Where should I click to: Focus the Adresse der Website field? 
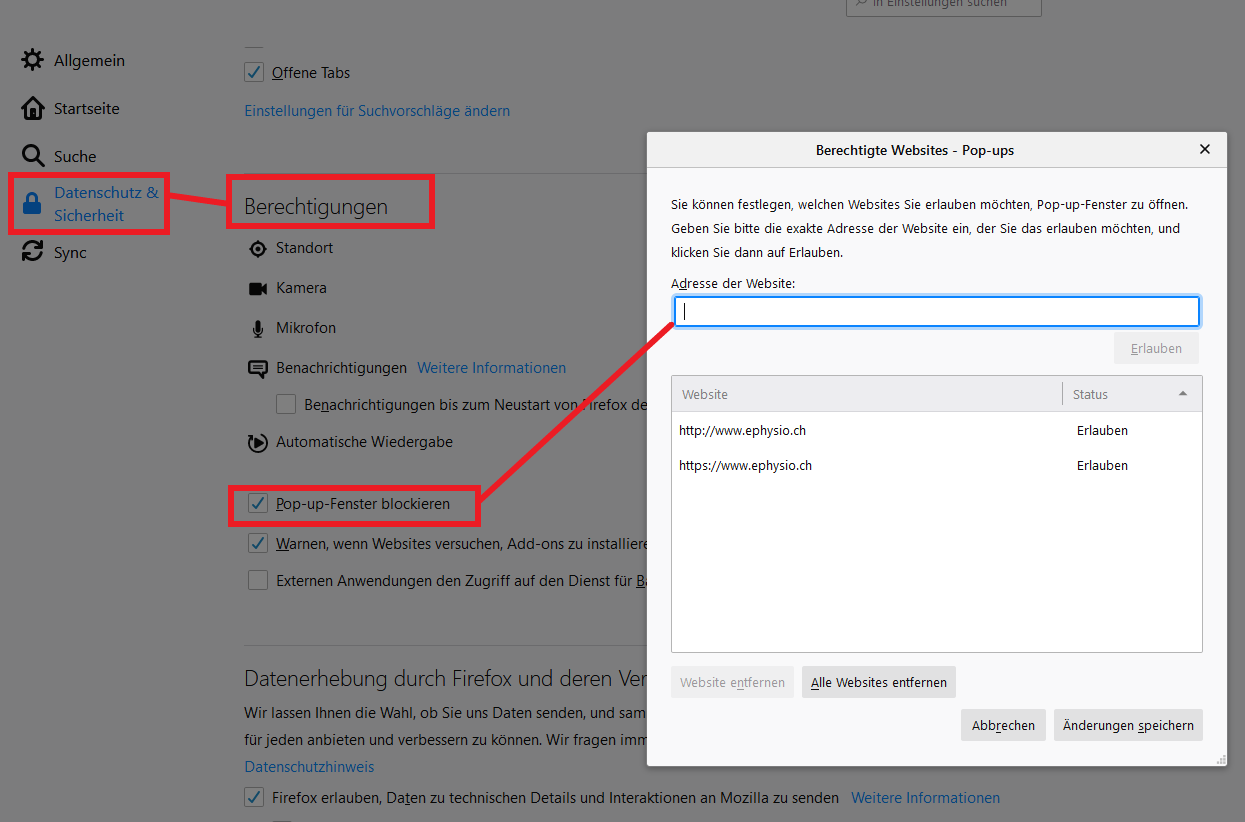pos(937,312)
